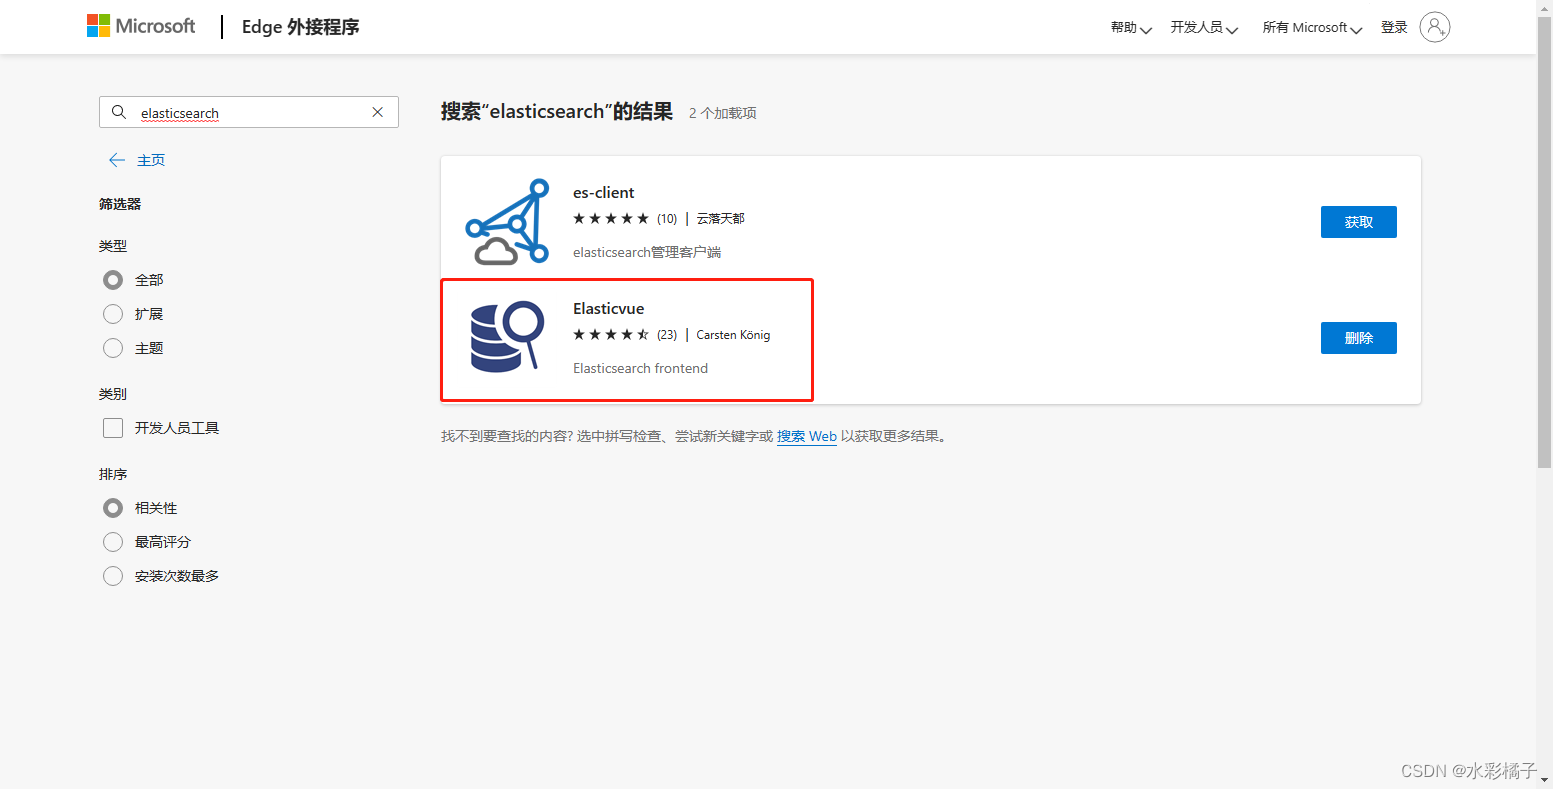Click publisher name 云落天都
The height and width of the screenshot is (789, 1553).
[720, 218]
